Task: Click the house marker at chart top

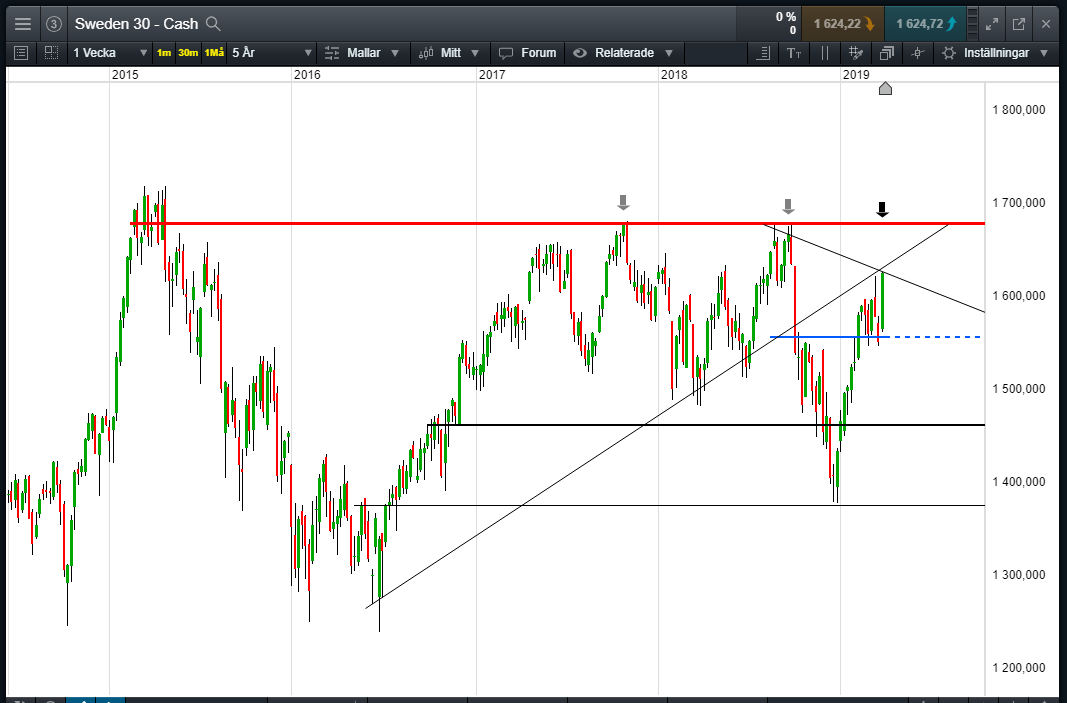Action: pyautogui.click(x=885, y=88)
